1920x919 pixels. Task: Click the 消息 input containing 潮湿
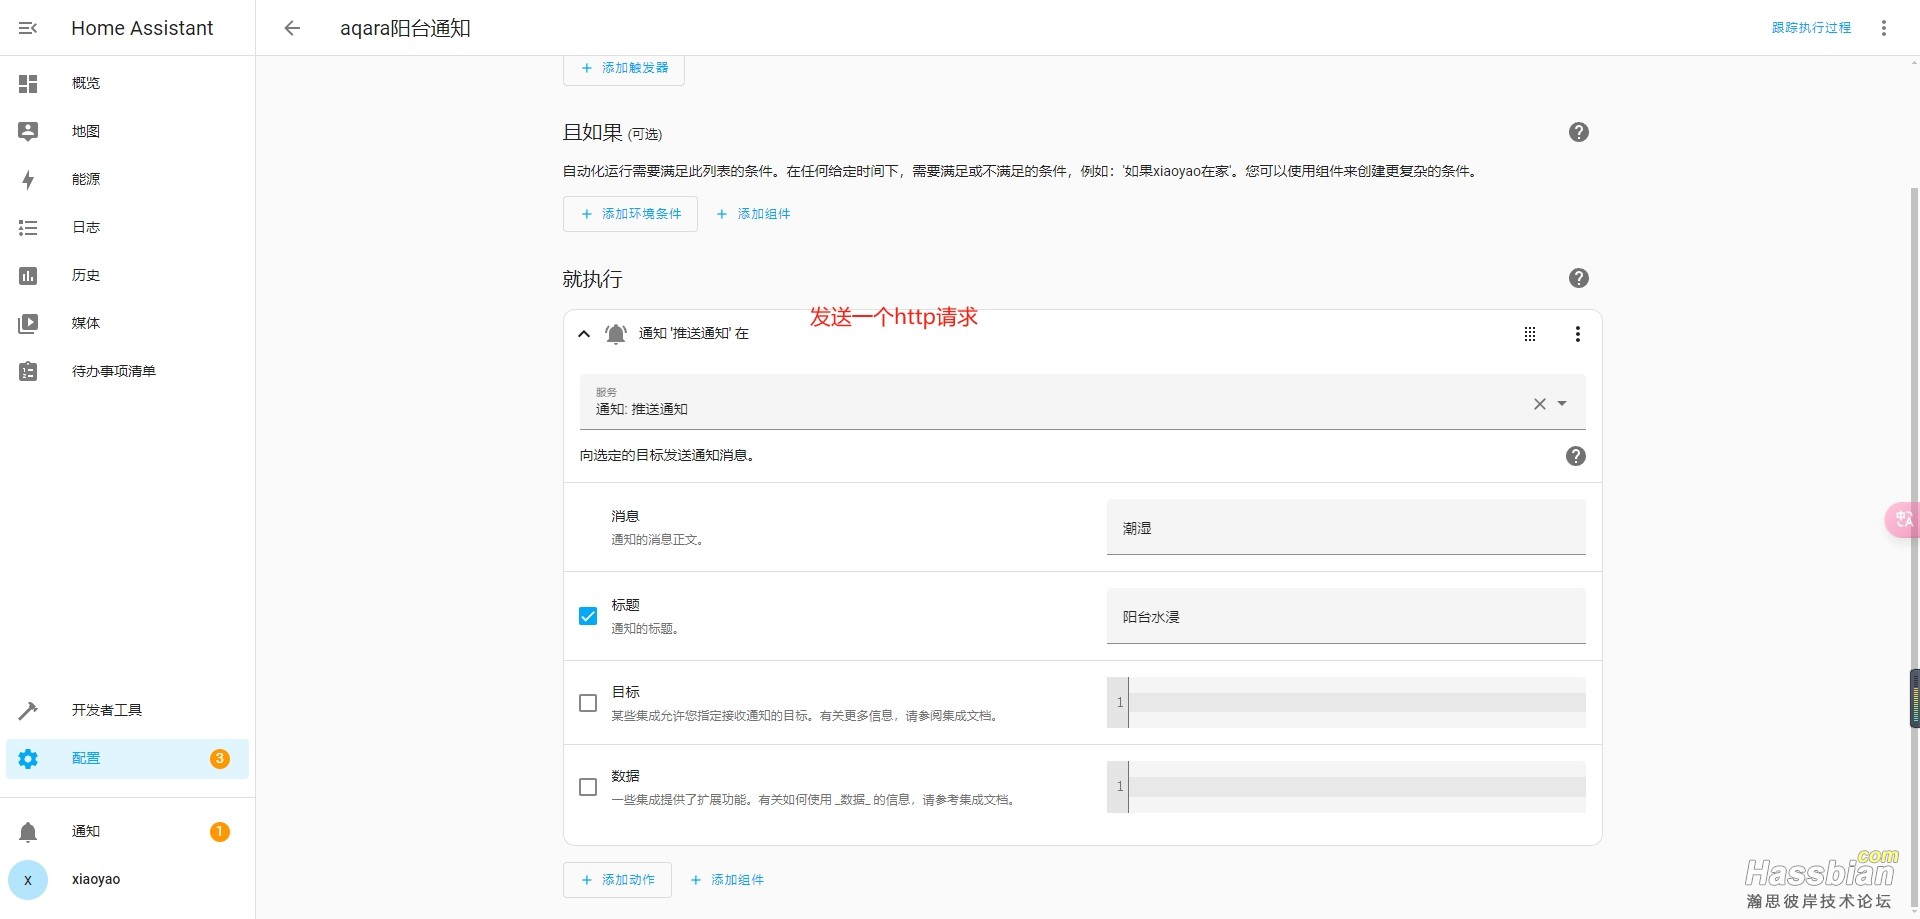[x=1346, y=527]
